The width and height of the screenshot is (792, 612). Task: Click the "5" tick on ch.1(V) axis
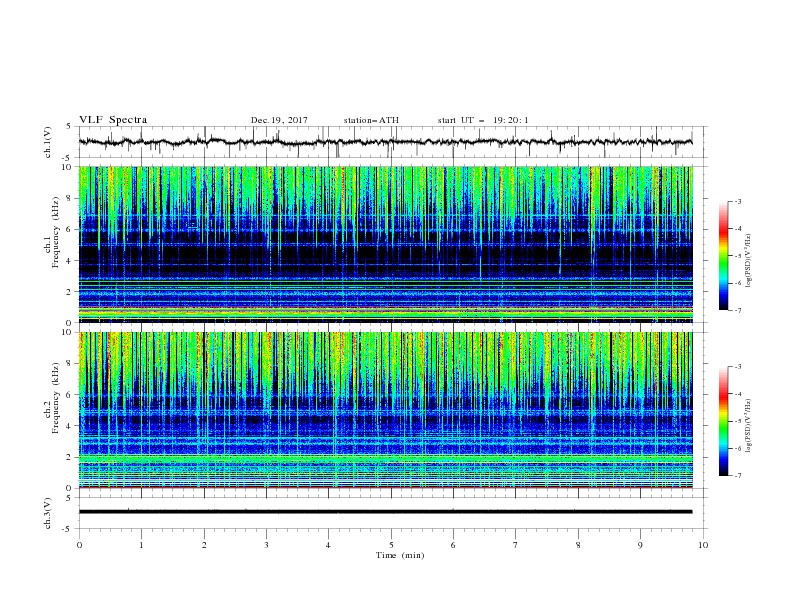[69, 126]
